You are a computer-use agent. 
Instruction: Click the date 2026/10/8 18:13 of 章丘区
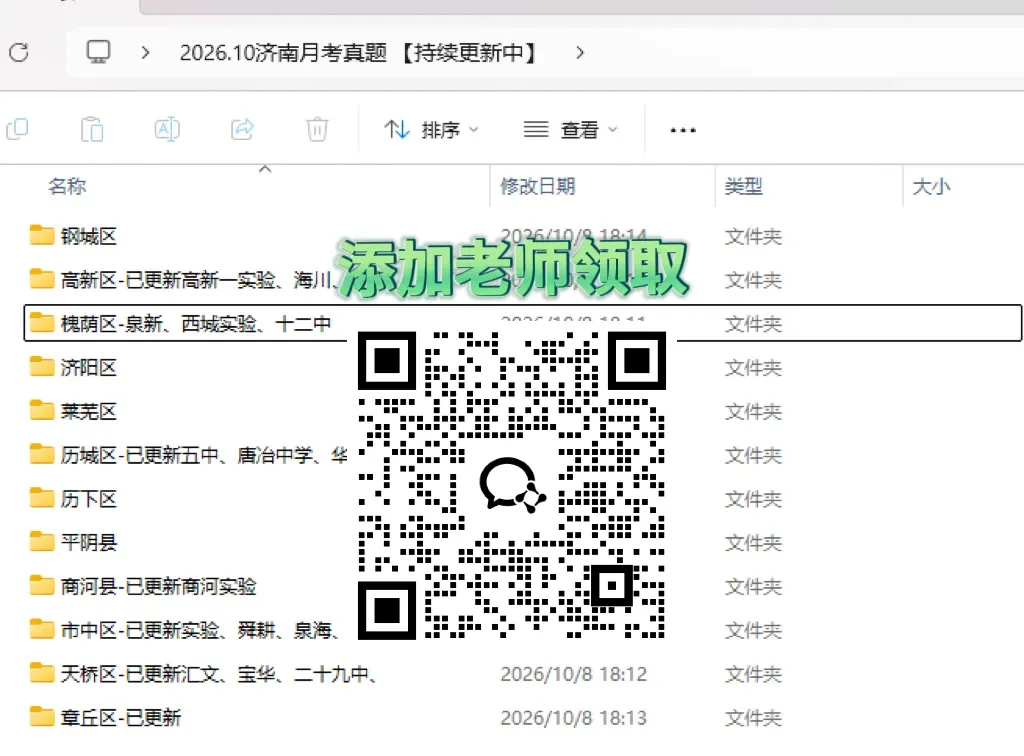(573, 717)
